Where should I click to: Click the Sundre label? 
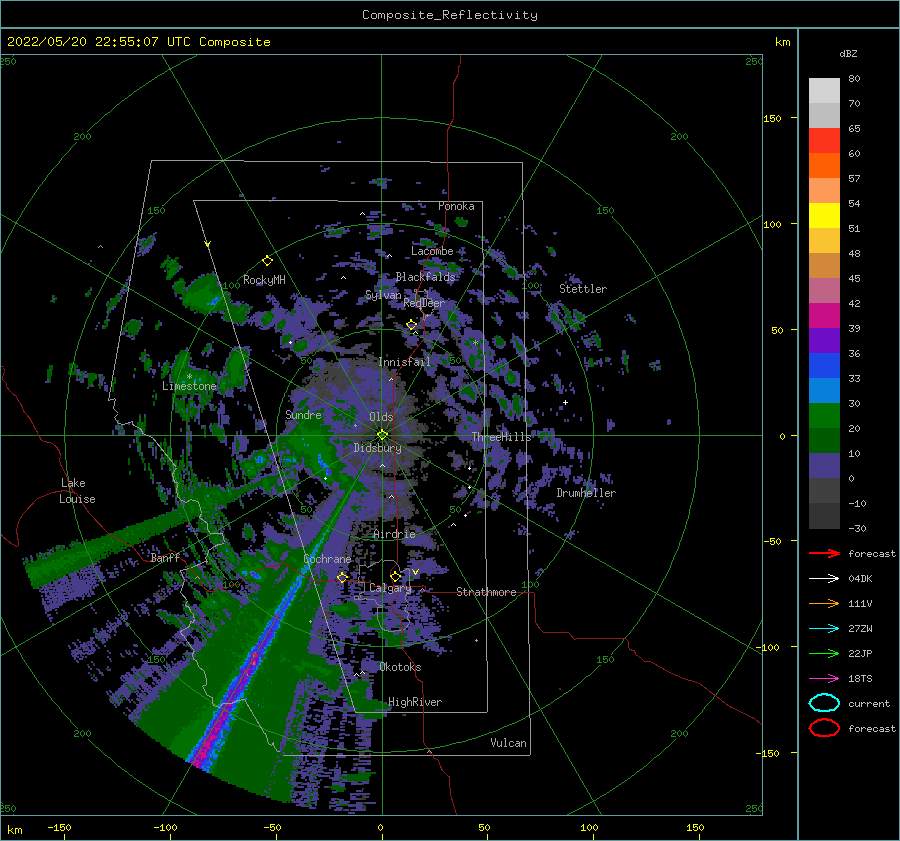click(x=303, y=414)
